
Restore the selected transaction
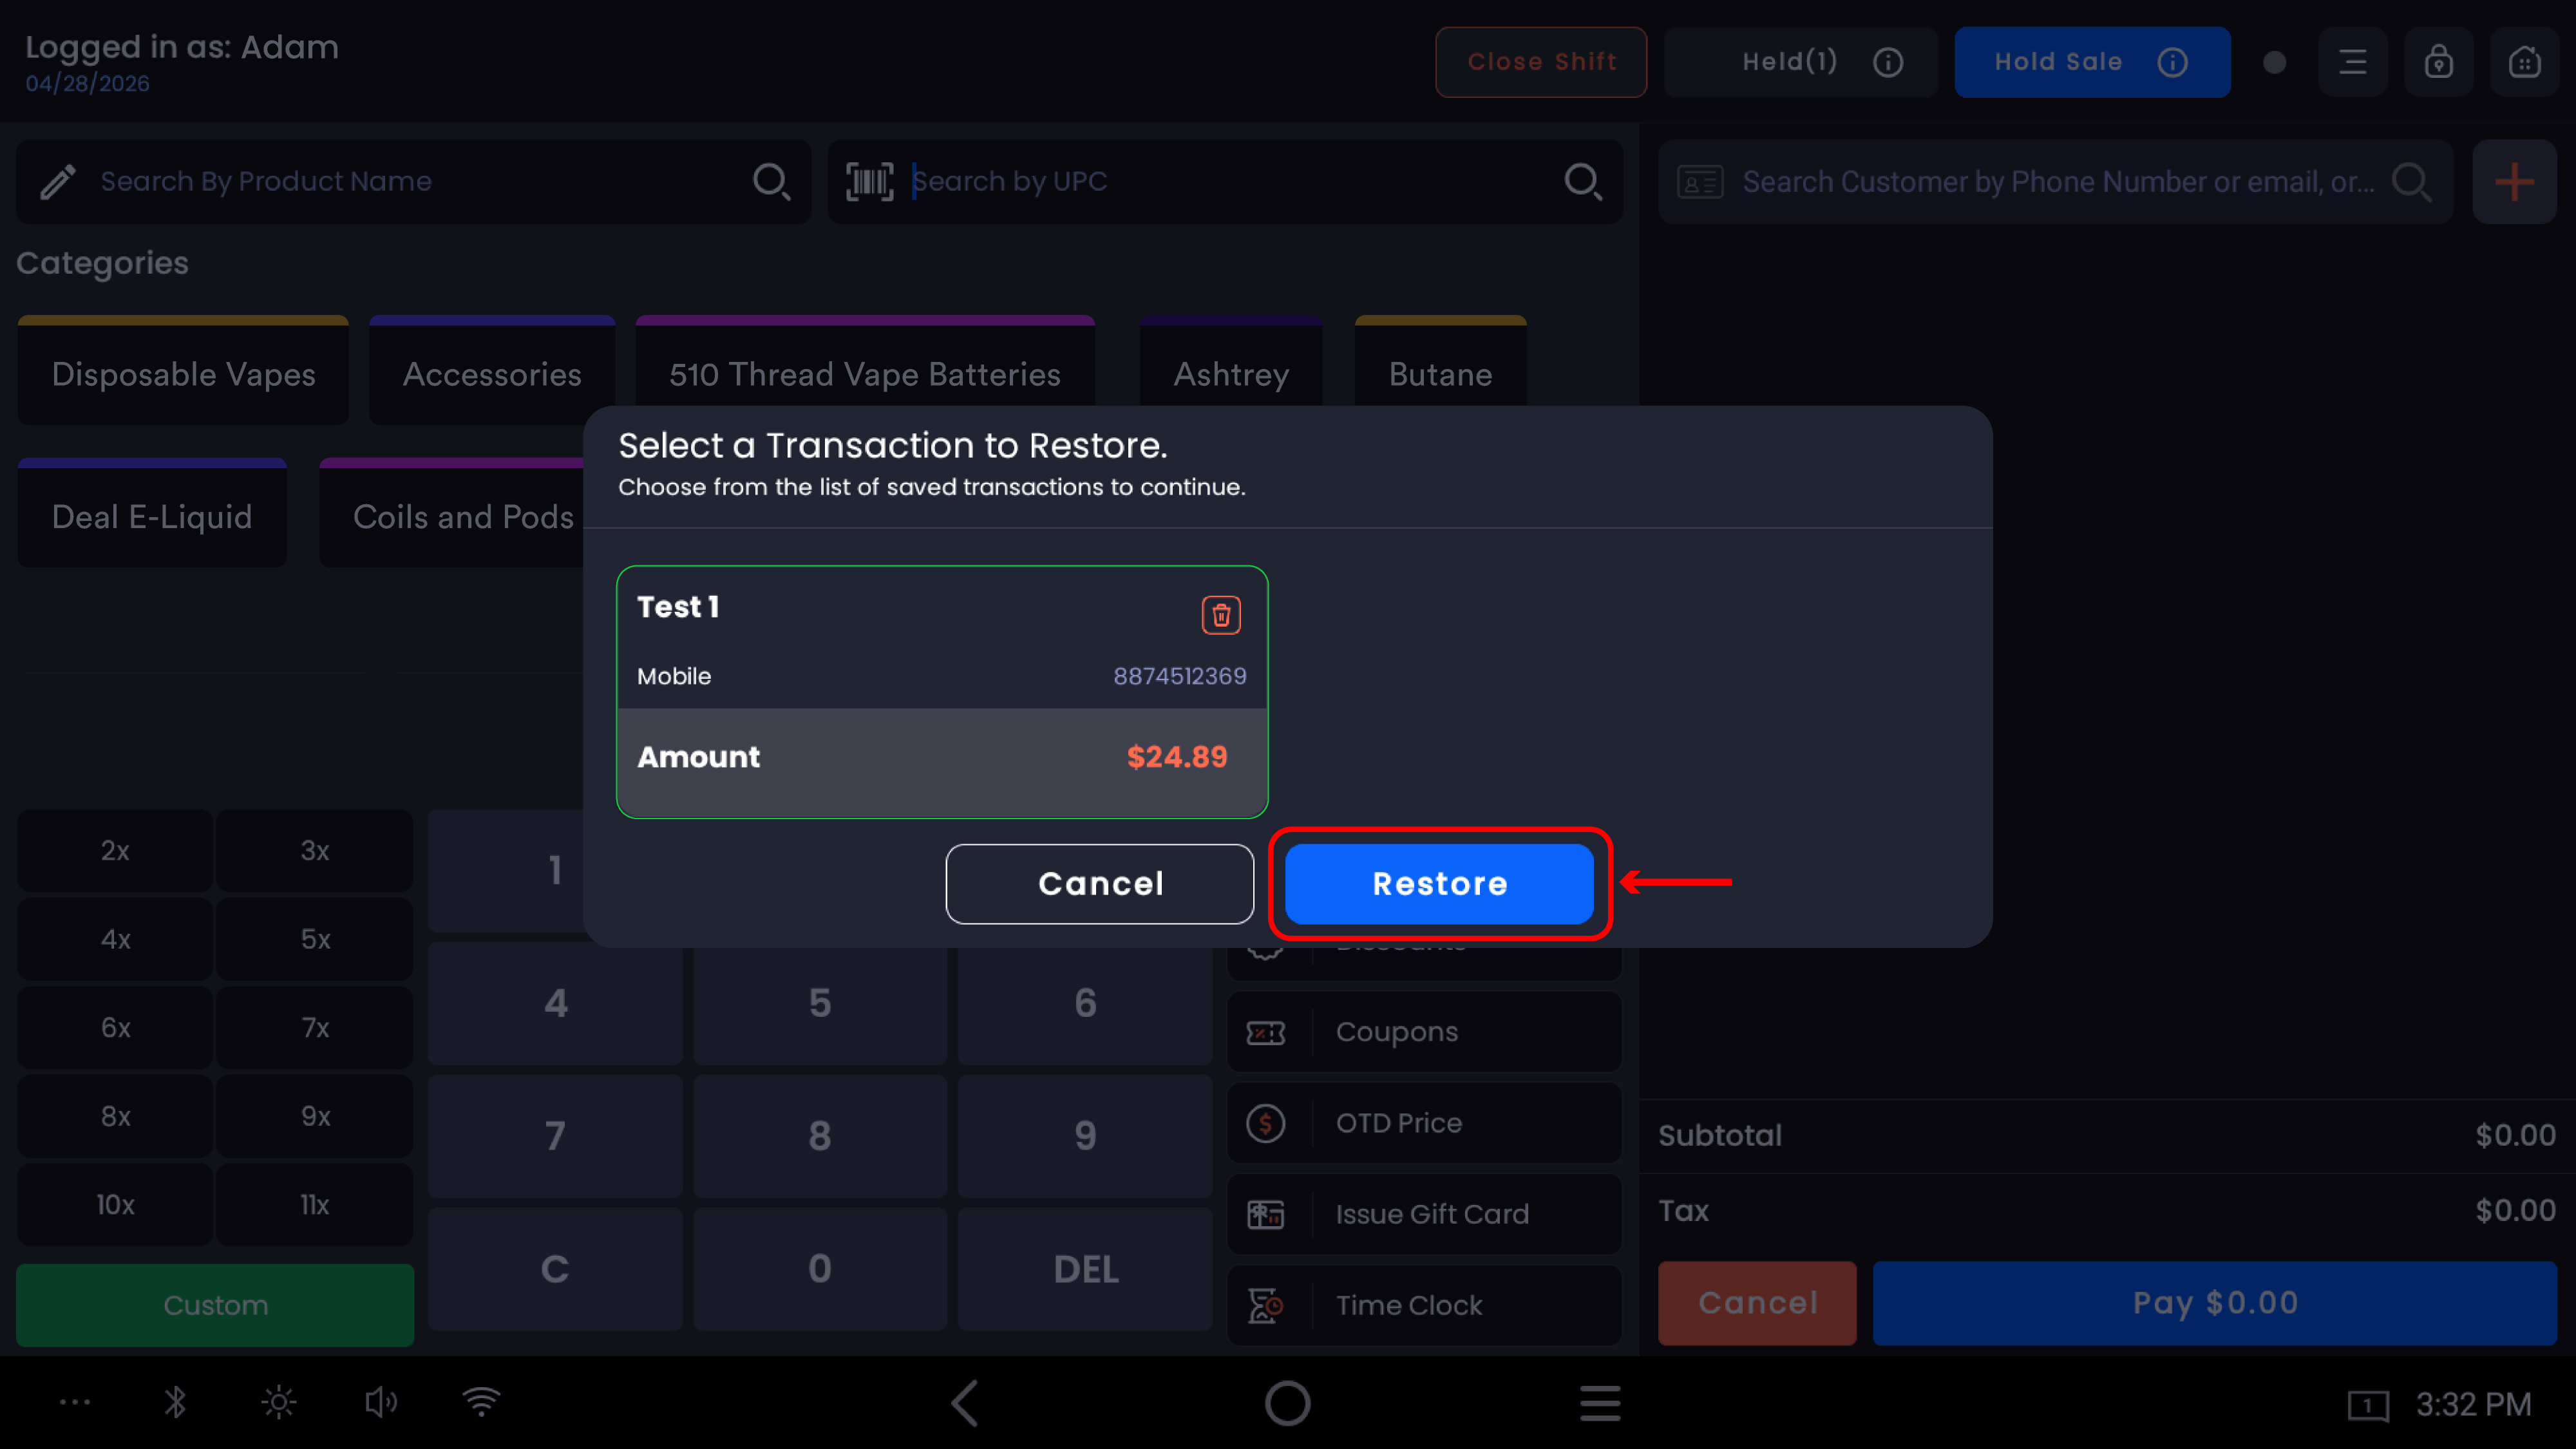pyautogui.click(x=1439, y=884)
